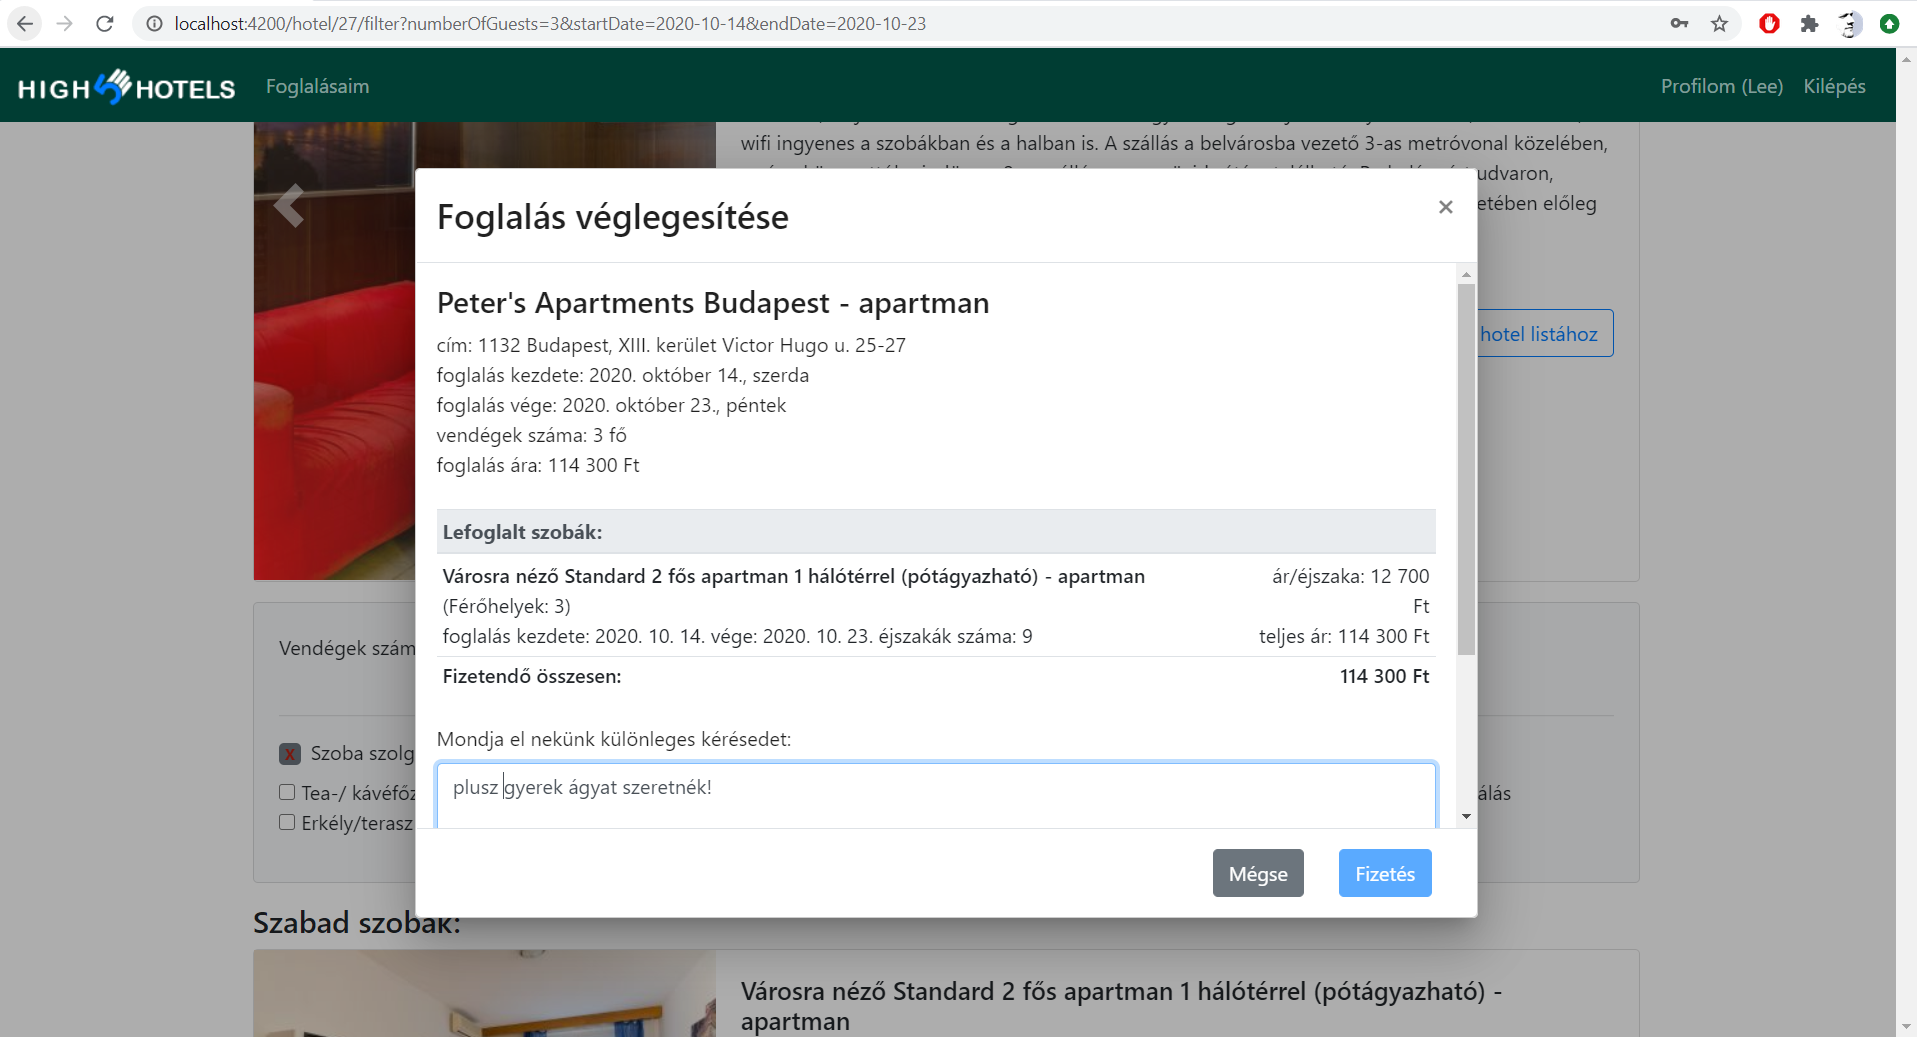
Task: Check the Erkély/terasz checkbox
Action: point(287,822)
